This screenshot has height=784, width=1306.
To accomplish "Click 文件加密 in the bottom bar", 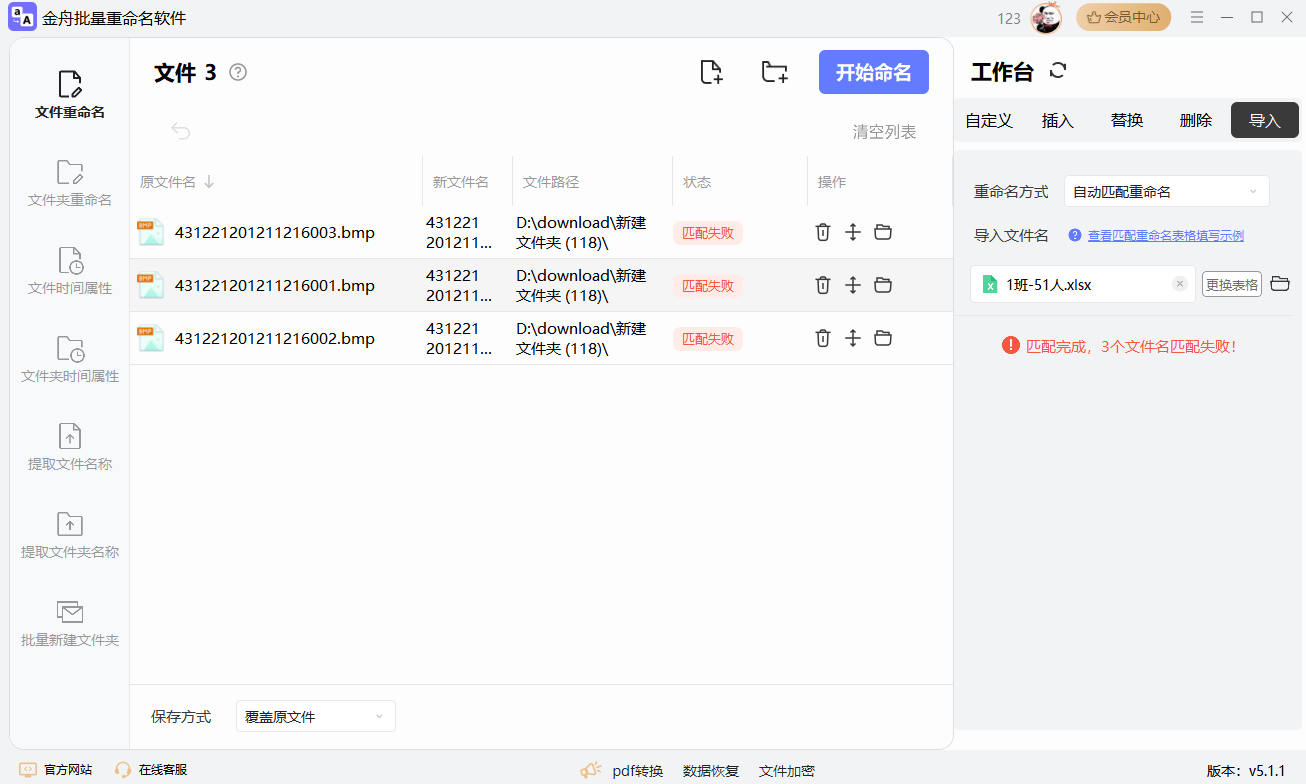I will (787, 771).
